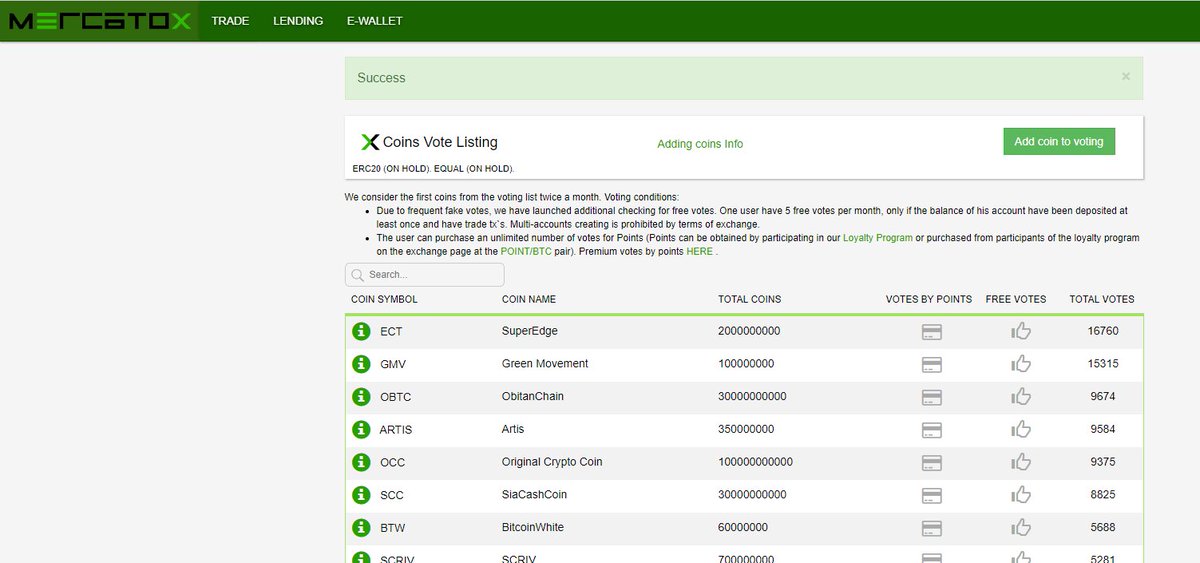
Task: Click the 15315 total votes value
Action: coord(1103,364)
